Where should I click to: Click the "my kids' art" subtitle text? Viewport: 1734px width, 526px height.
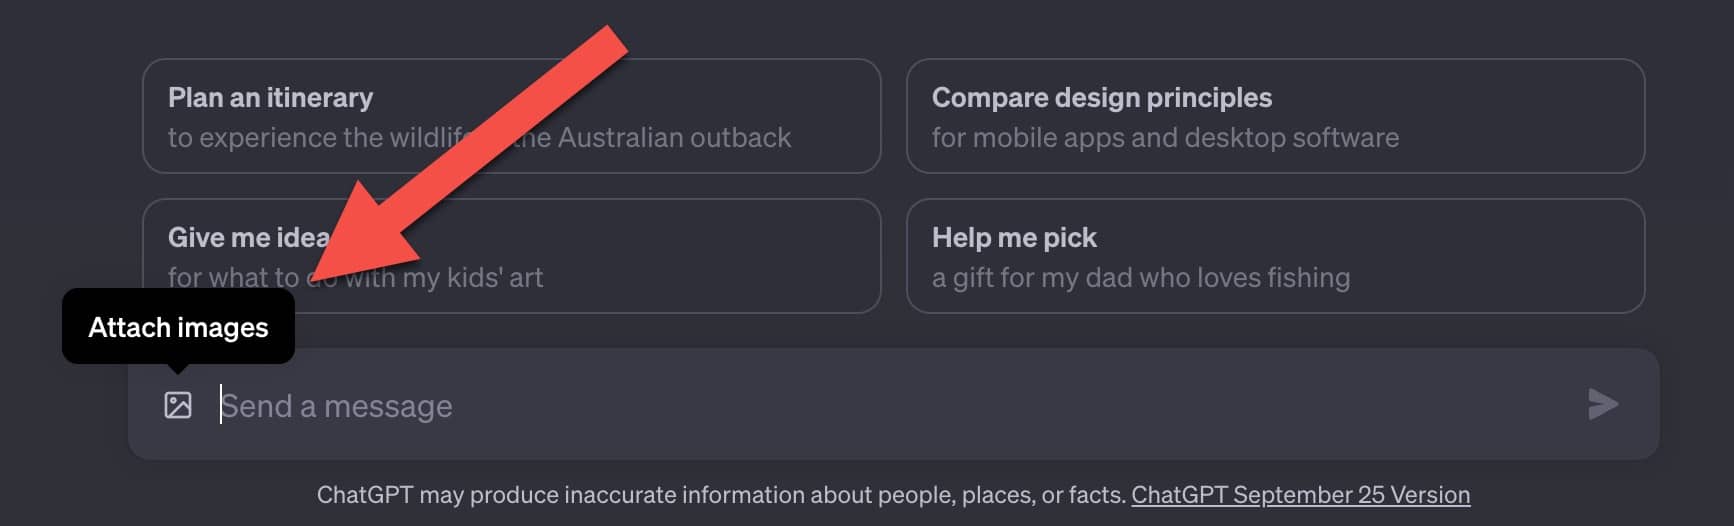[x=472, y=277]
